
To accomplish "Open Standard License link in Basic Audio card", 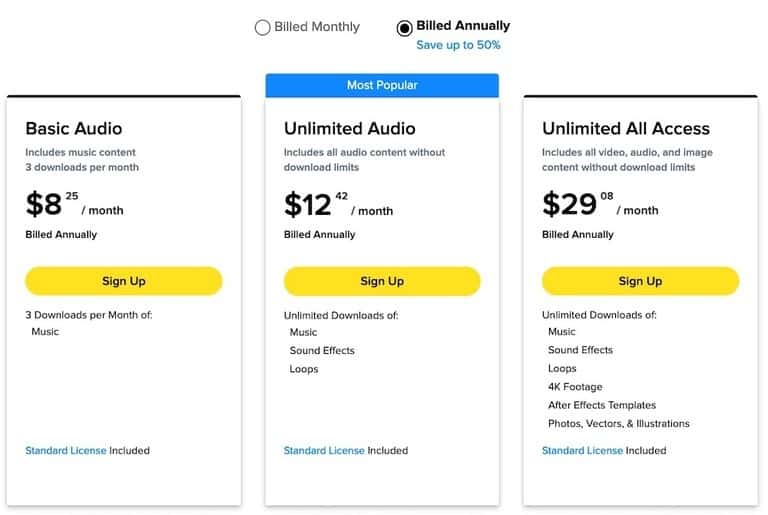I will [66, 451].
